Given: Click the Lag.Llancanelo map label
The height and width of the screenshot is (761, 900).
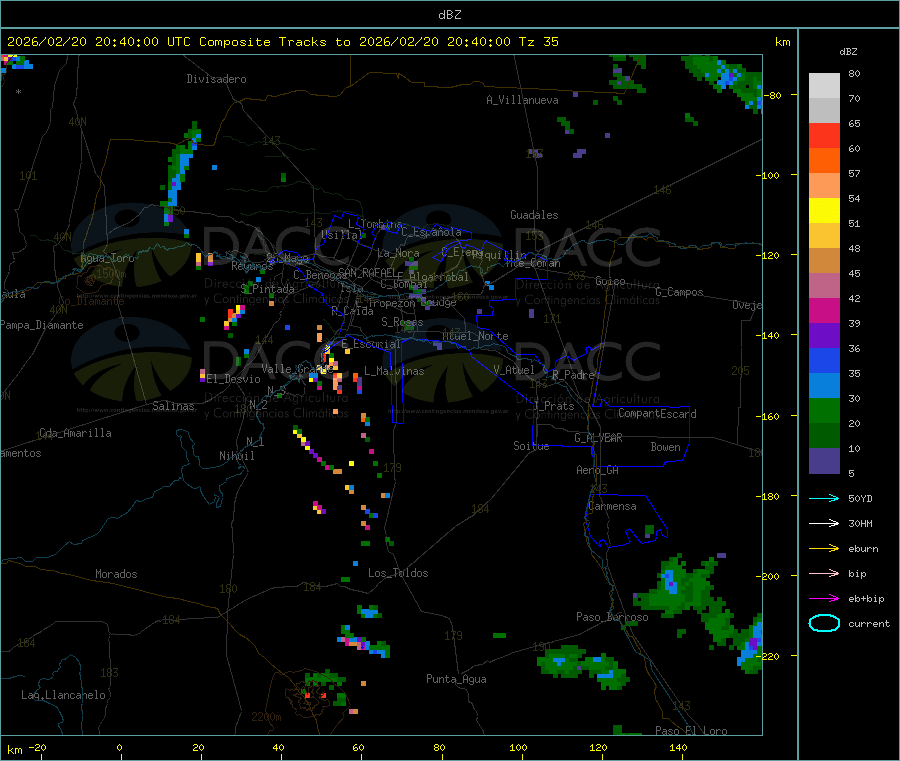Looking at the screenshot, I should (x=63, y=695).
